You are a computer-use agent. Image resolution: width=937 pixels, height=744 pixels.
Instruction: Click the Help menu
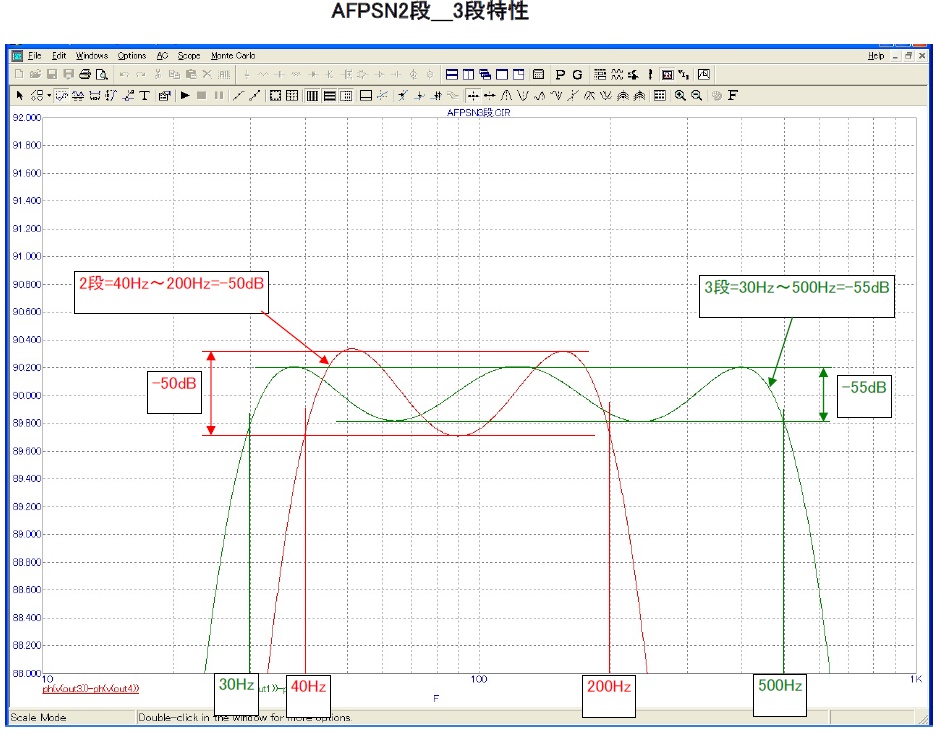pyautogui.click(x=876, y=56)
